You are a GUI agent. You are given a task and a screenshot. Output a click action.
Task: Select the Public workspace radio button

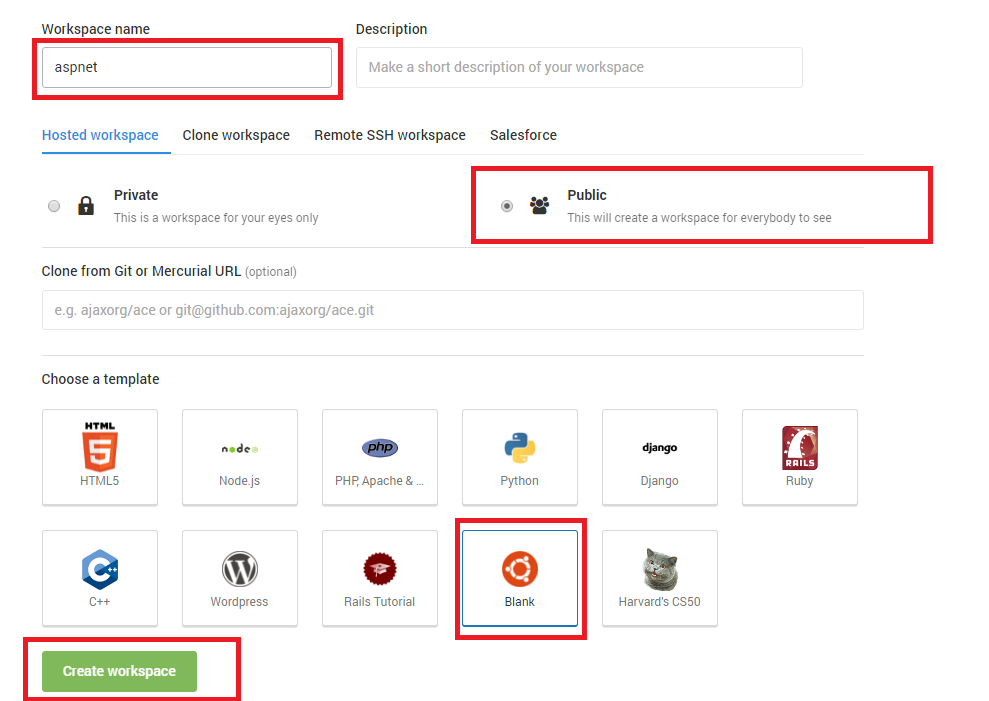[507, 206]
